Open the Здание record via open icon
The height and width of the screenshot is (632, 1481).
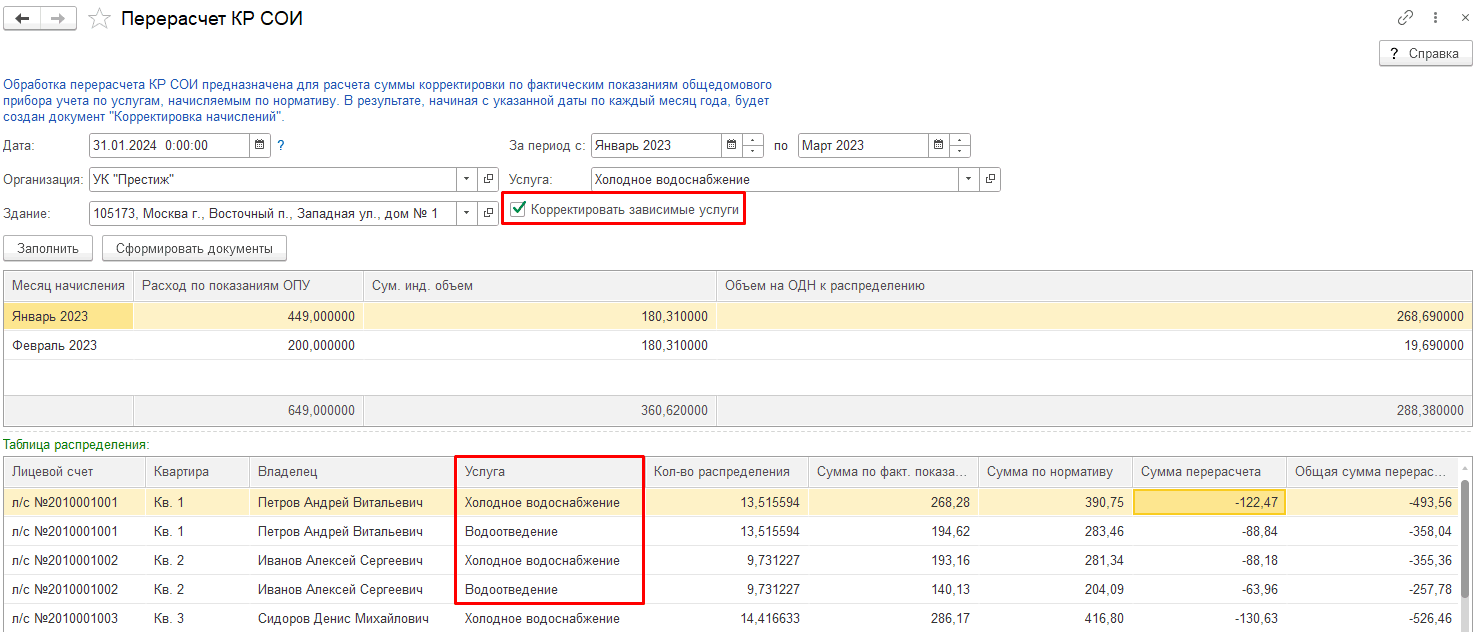pos(489,213)
